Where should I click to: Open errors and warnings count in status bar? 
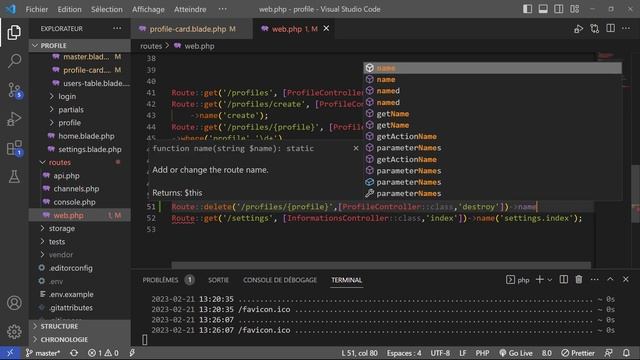pyautogui.click(x=103, y=353)
